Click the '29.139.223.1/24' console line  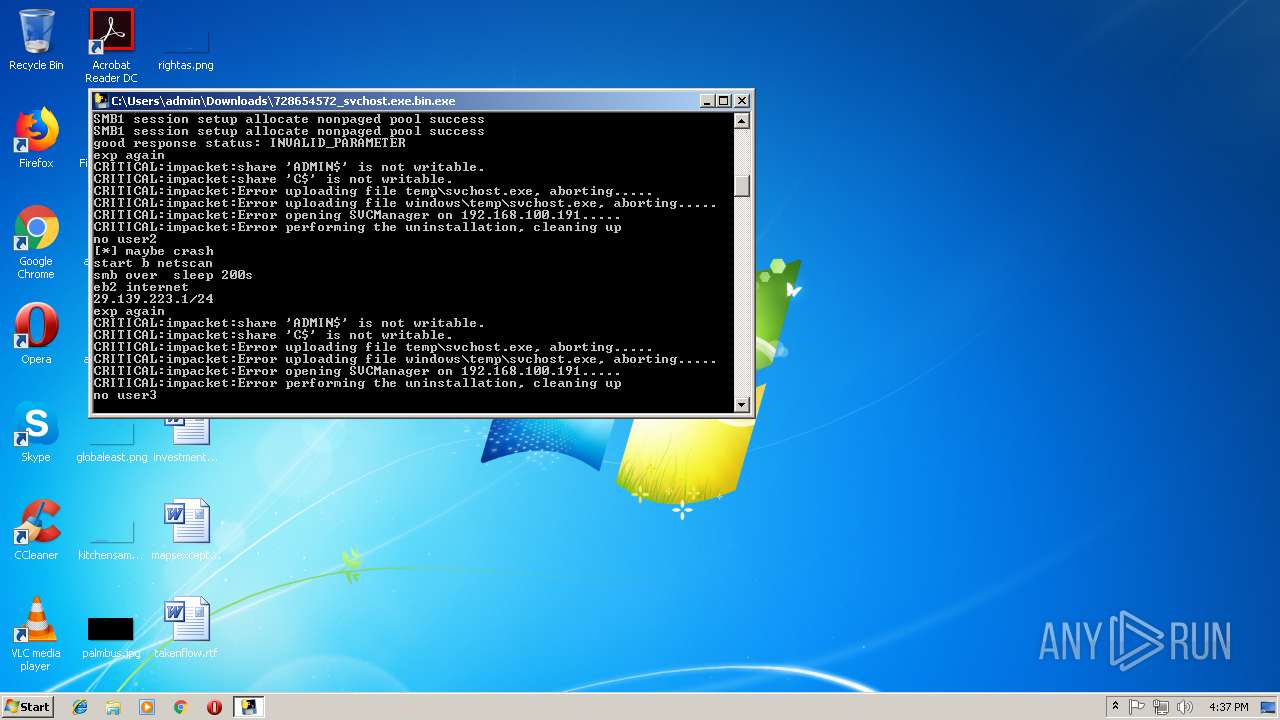click(153, 299)
